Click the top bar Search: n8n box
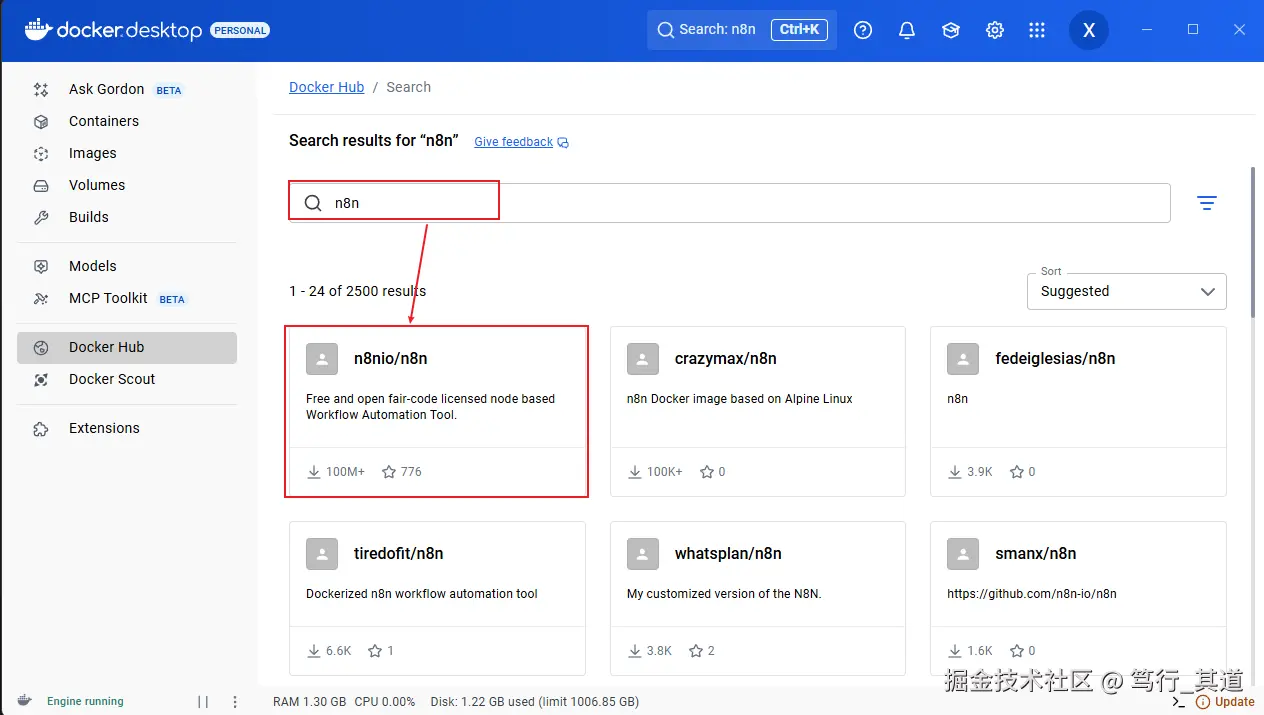Image resolution: width=1264 pixels, height=715 pixels. point(741,30)
